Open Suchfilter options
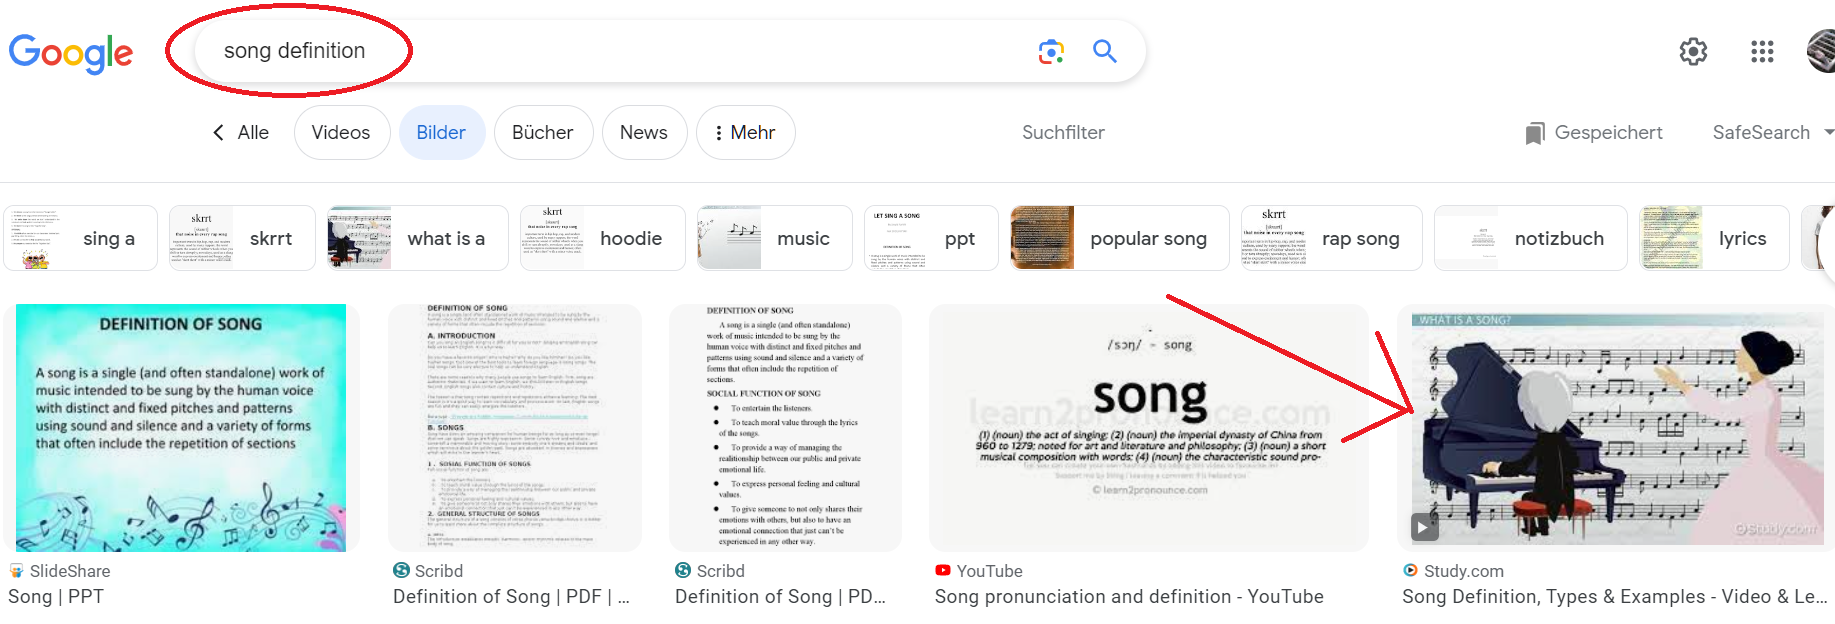The width and height of the screenshot is (1835, 624). point(1063,133)
